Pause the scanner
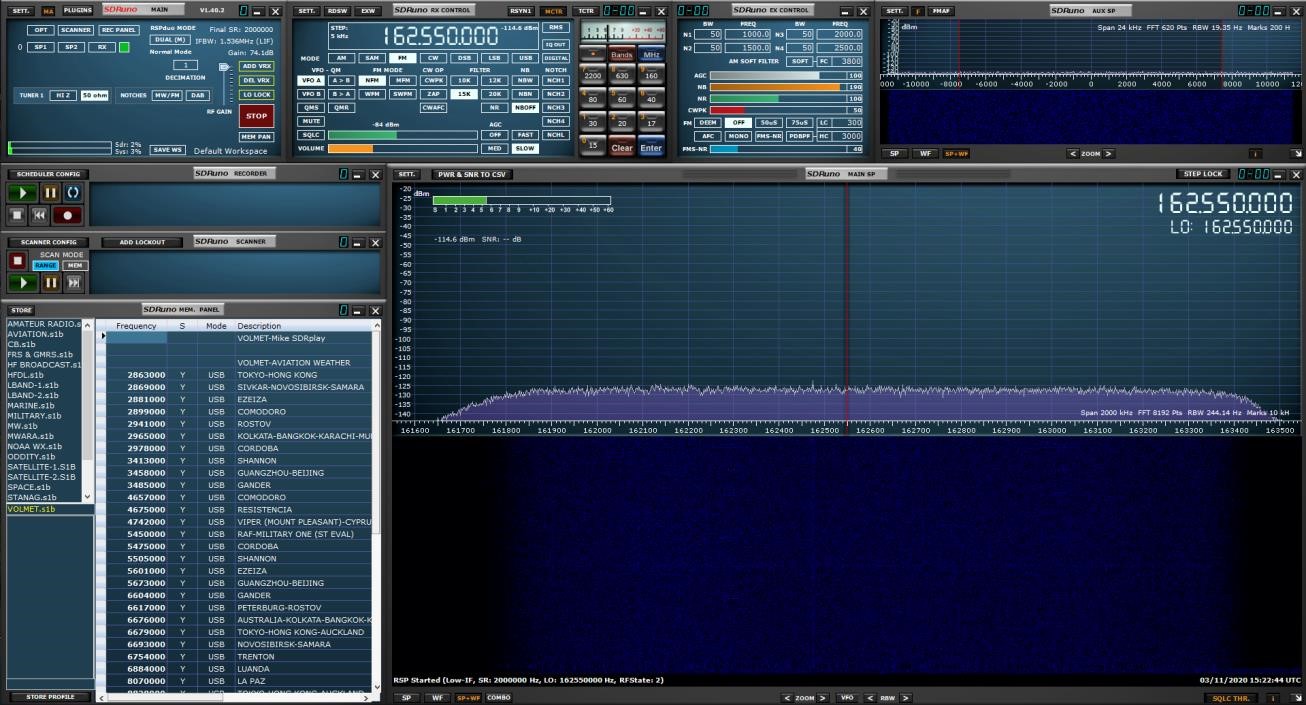 (x=50, y=283)
